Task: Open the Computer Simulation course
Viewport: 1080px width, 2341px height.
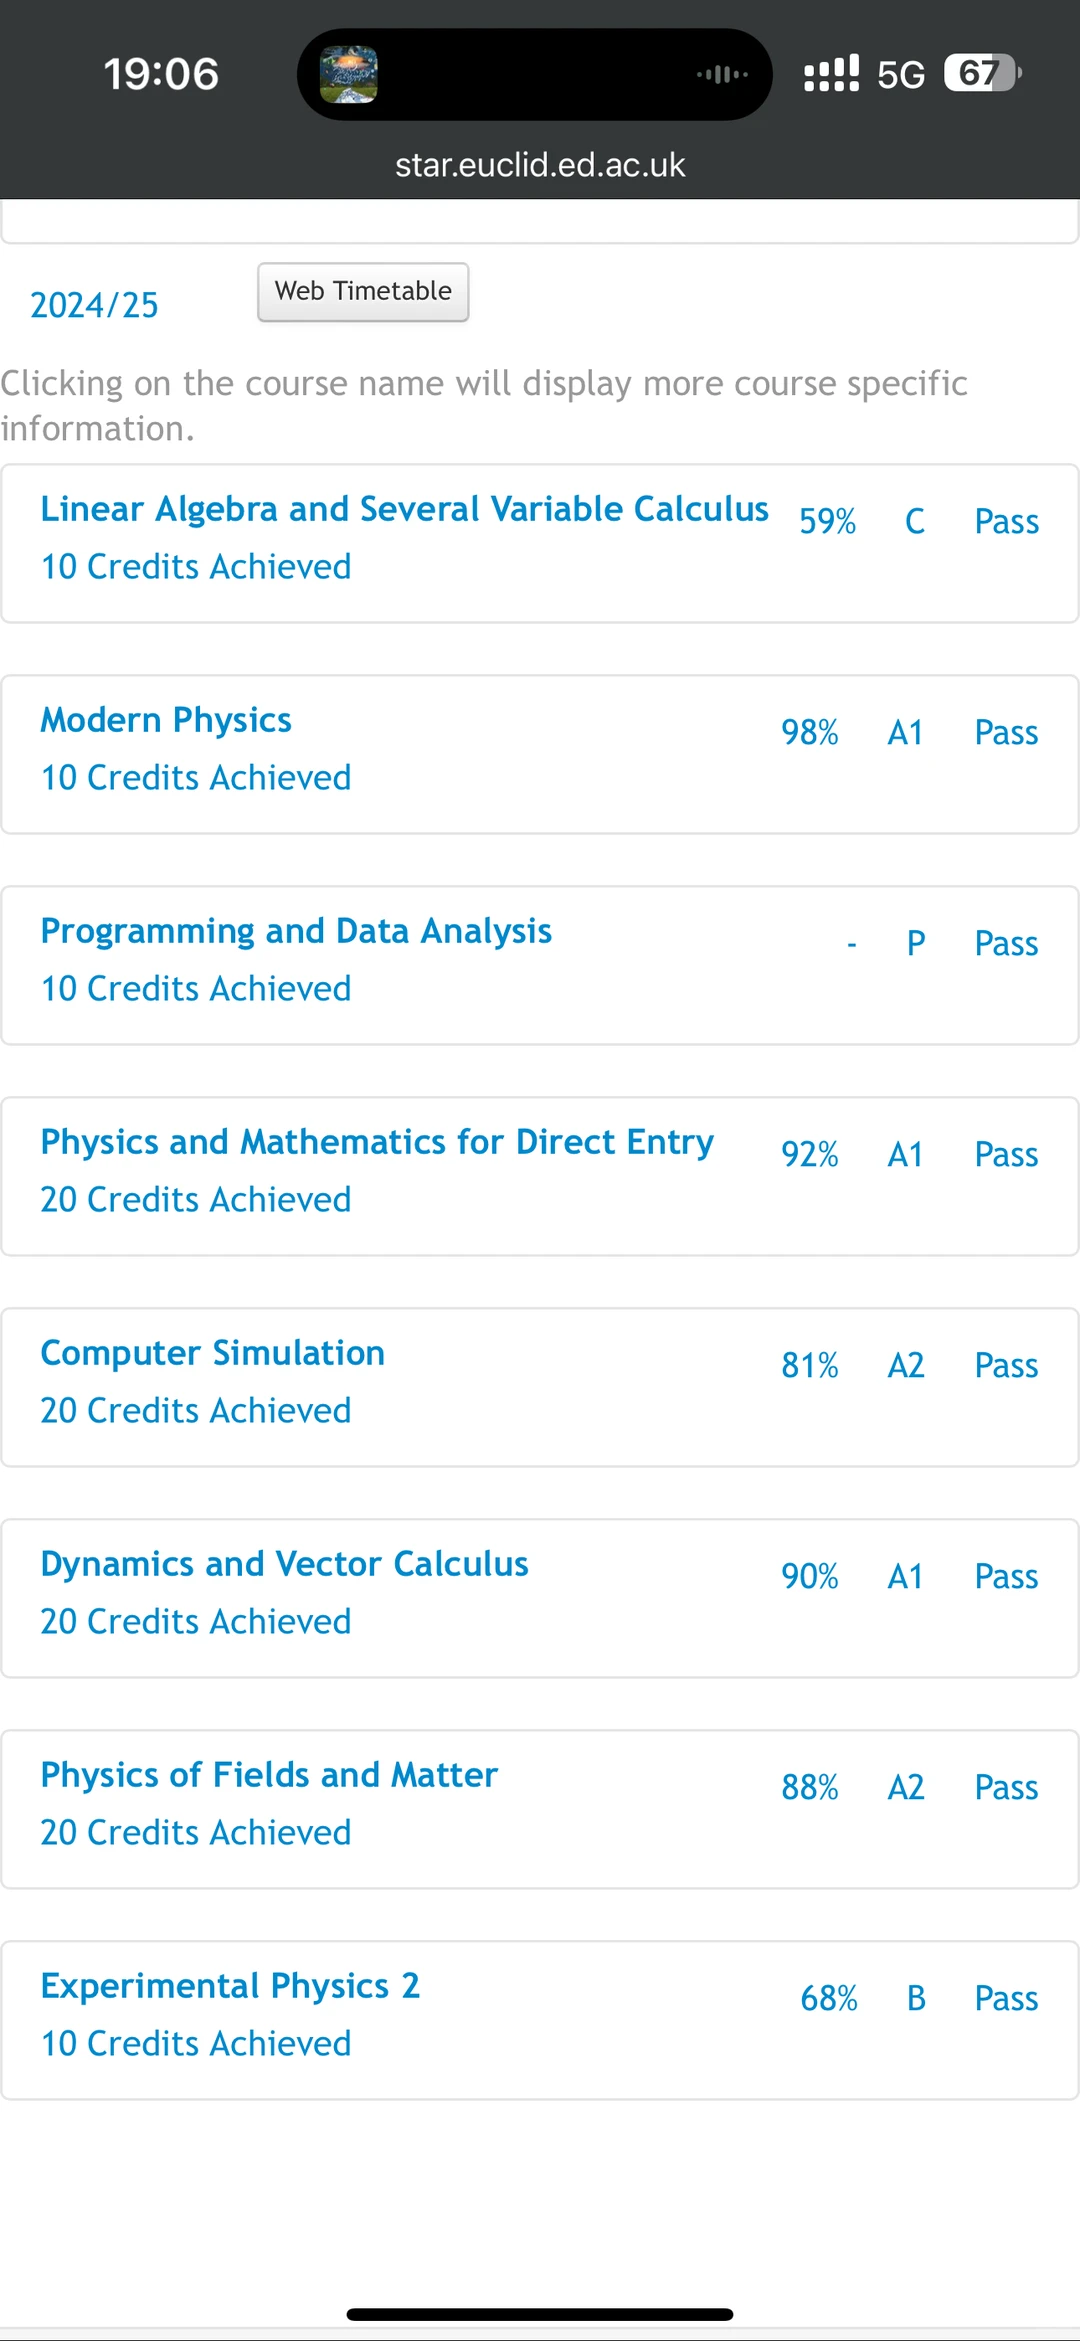Action: tap(212, 1353)
